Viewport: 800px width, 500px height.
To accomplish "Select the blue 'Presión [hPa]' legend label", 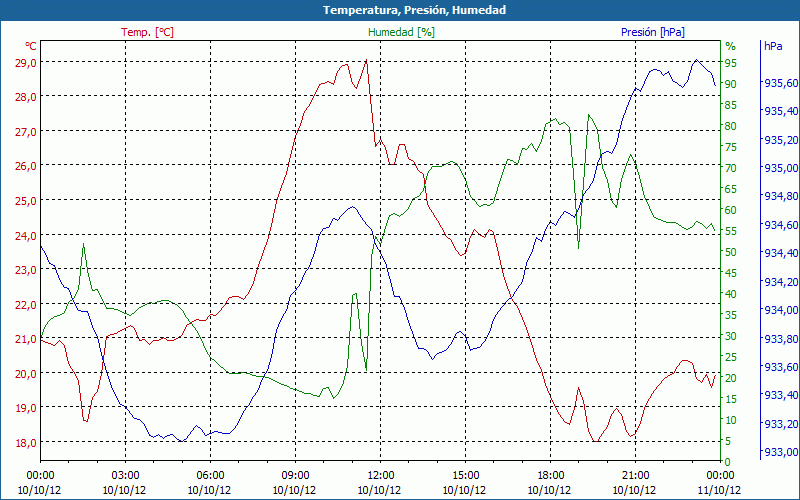I will [x=653, y=32].
